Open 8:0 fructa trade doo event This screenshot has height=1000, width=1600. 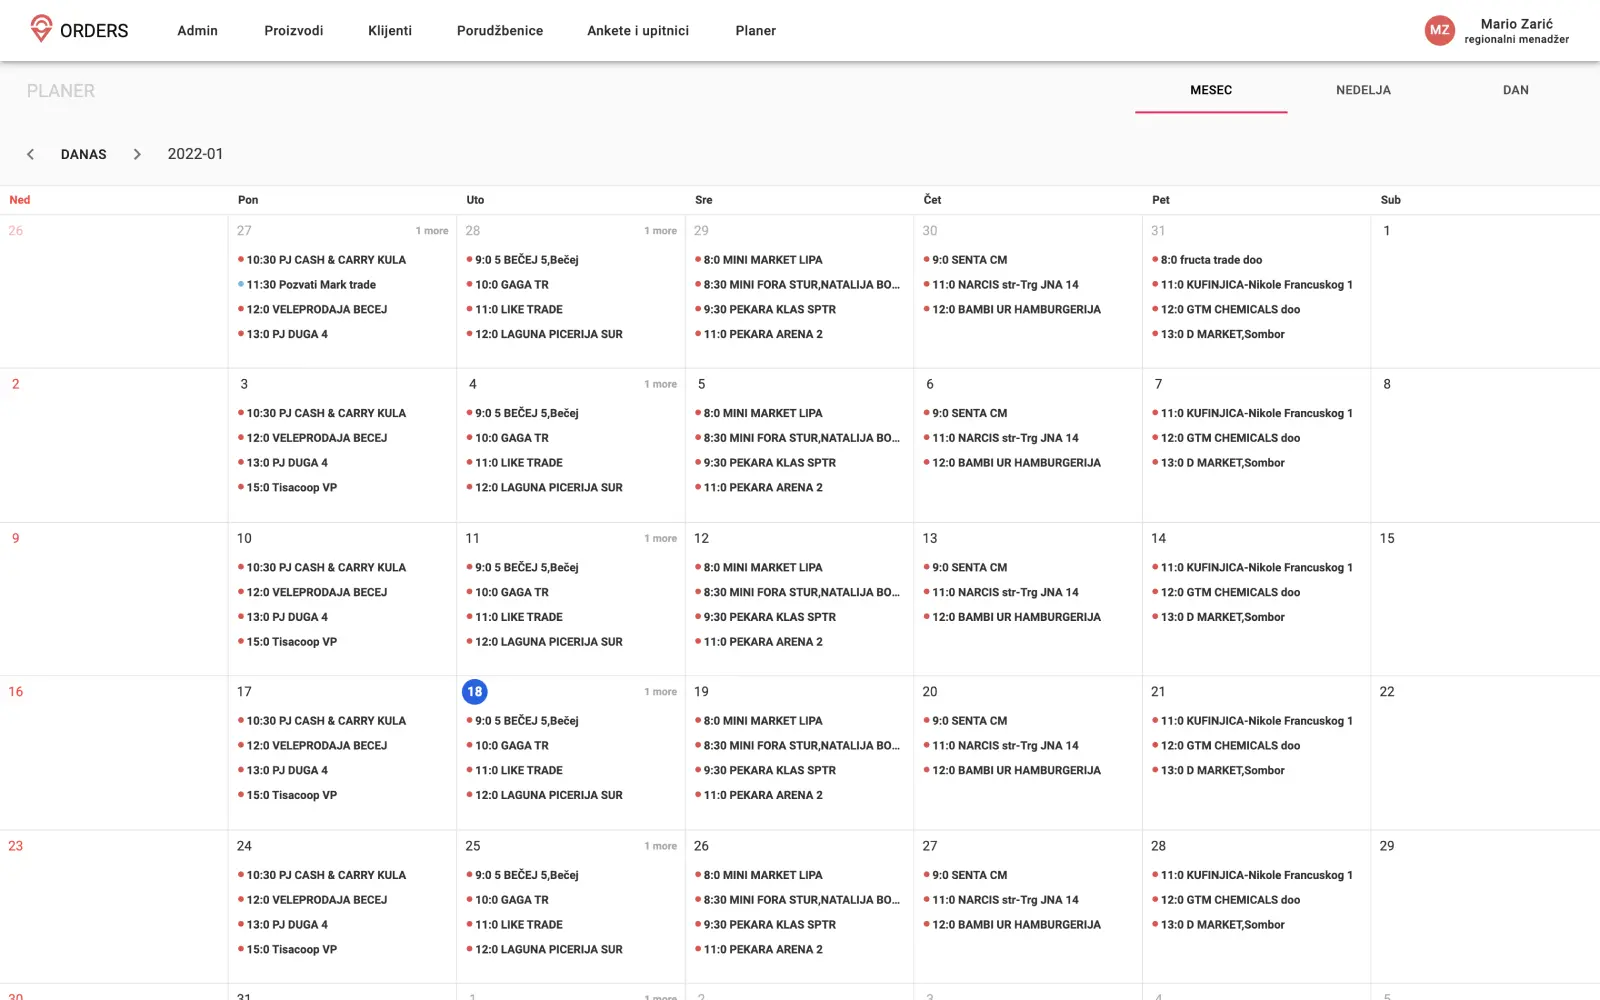1210,260
